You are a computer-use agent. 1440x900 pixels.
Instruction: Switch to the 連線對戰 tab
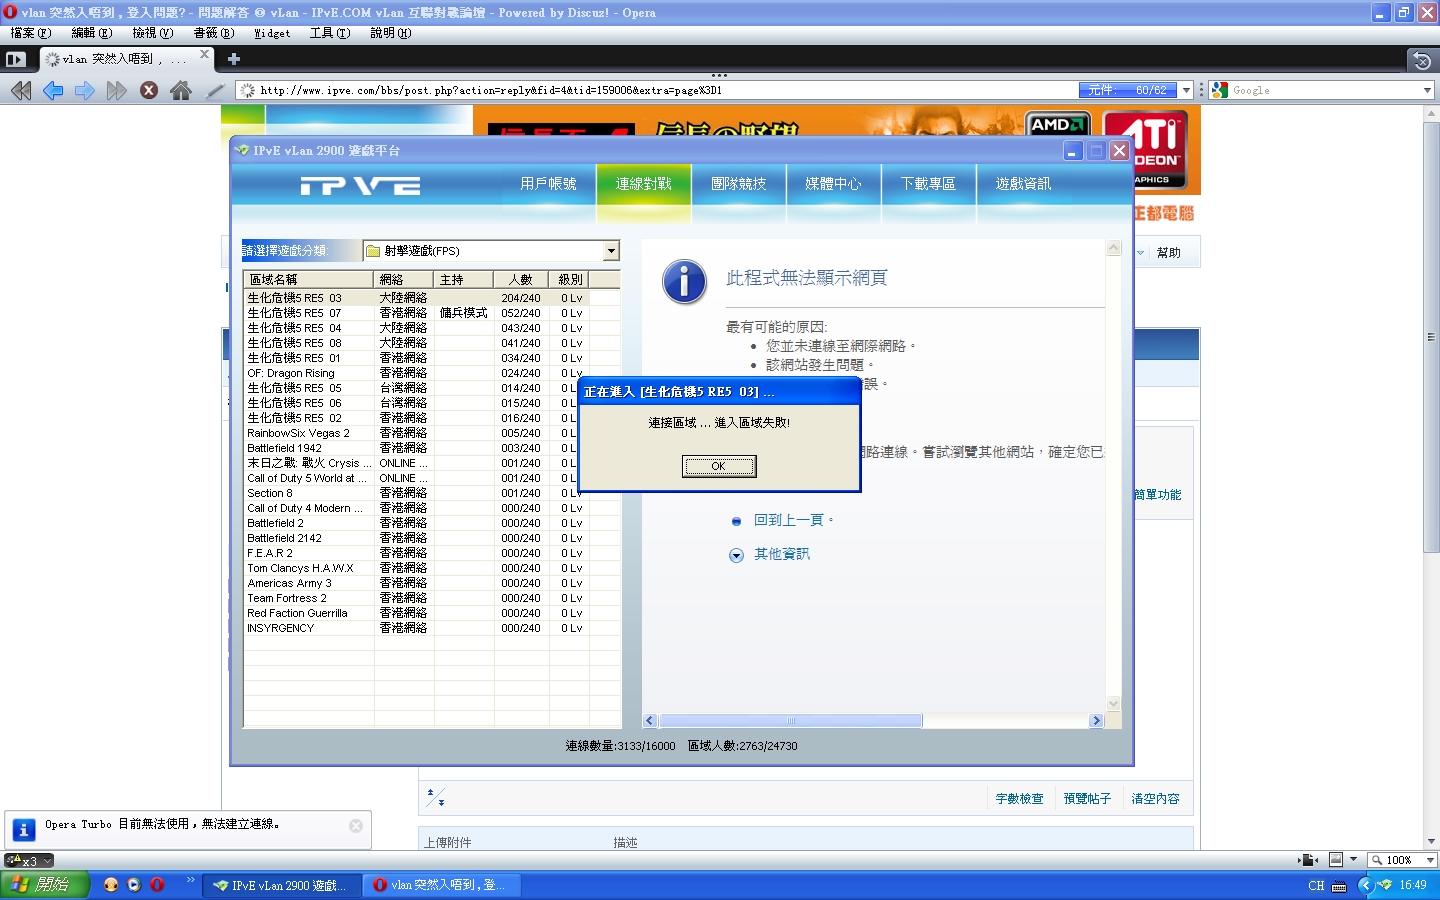pyautogui.click(x=644, y=184)
